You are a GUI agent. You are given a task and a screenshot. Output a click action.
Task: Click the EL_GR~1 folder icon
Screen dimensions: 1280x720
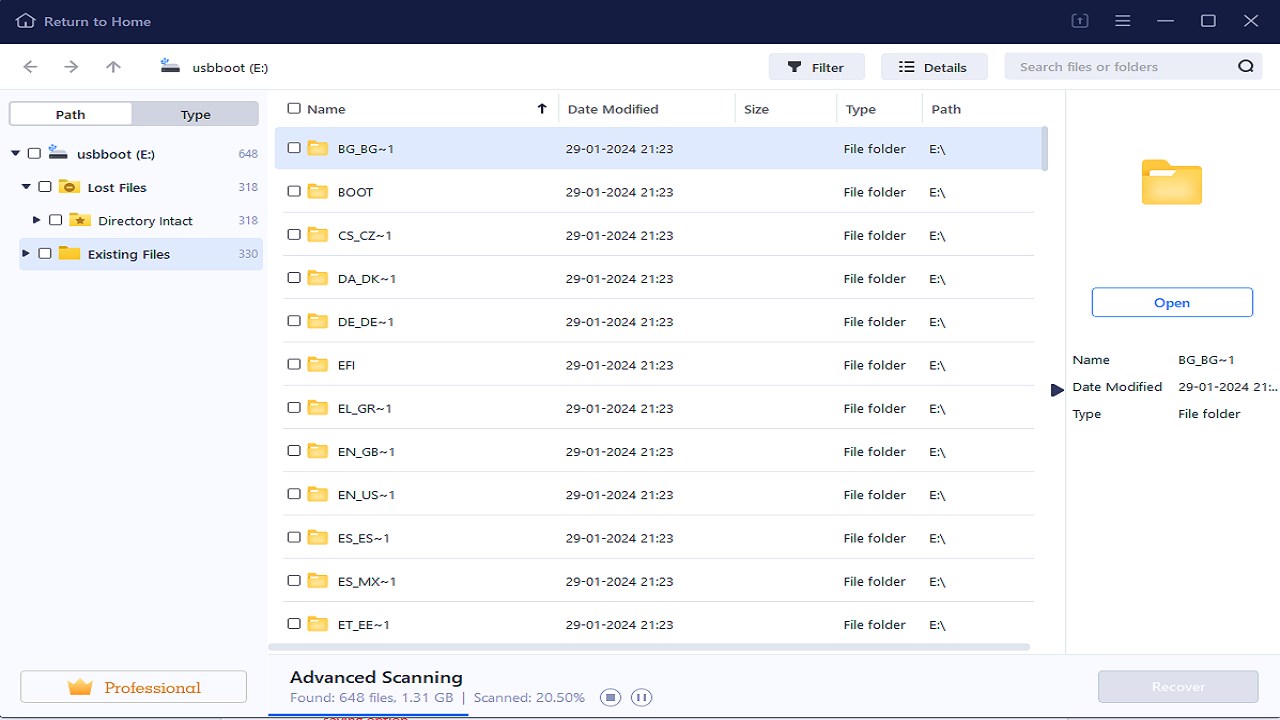pyautogui.click(x=318, y=407)
